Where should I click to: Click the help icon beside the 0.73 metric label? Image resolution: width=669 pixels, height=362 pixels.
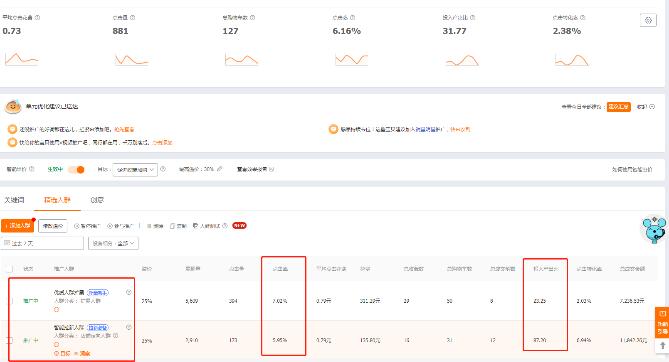coord(38,18)
